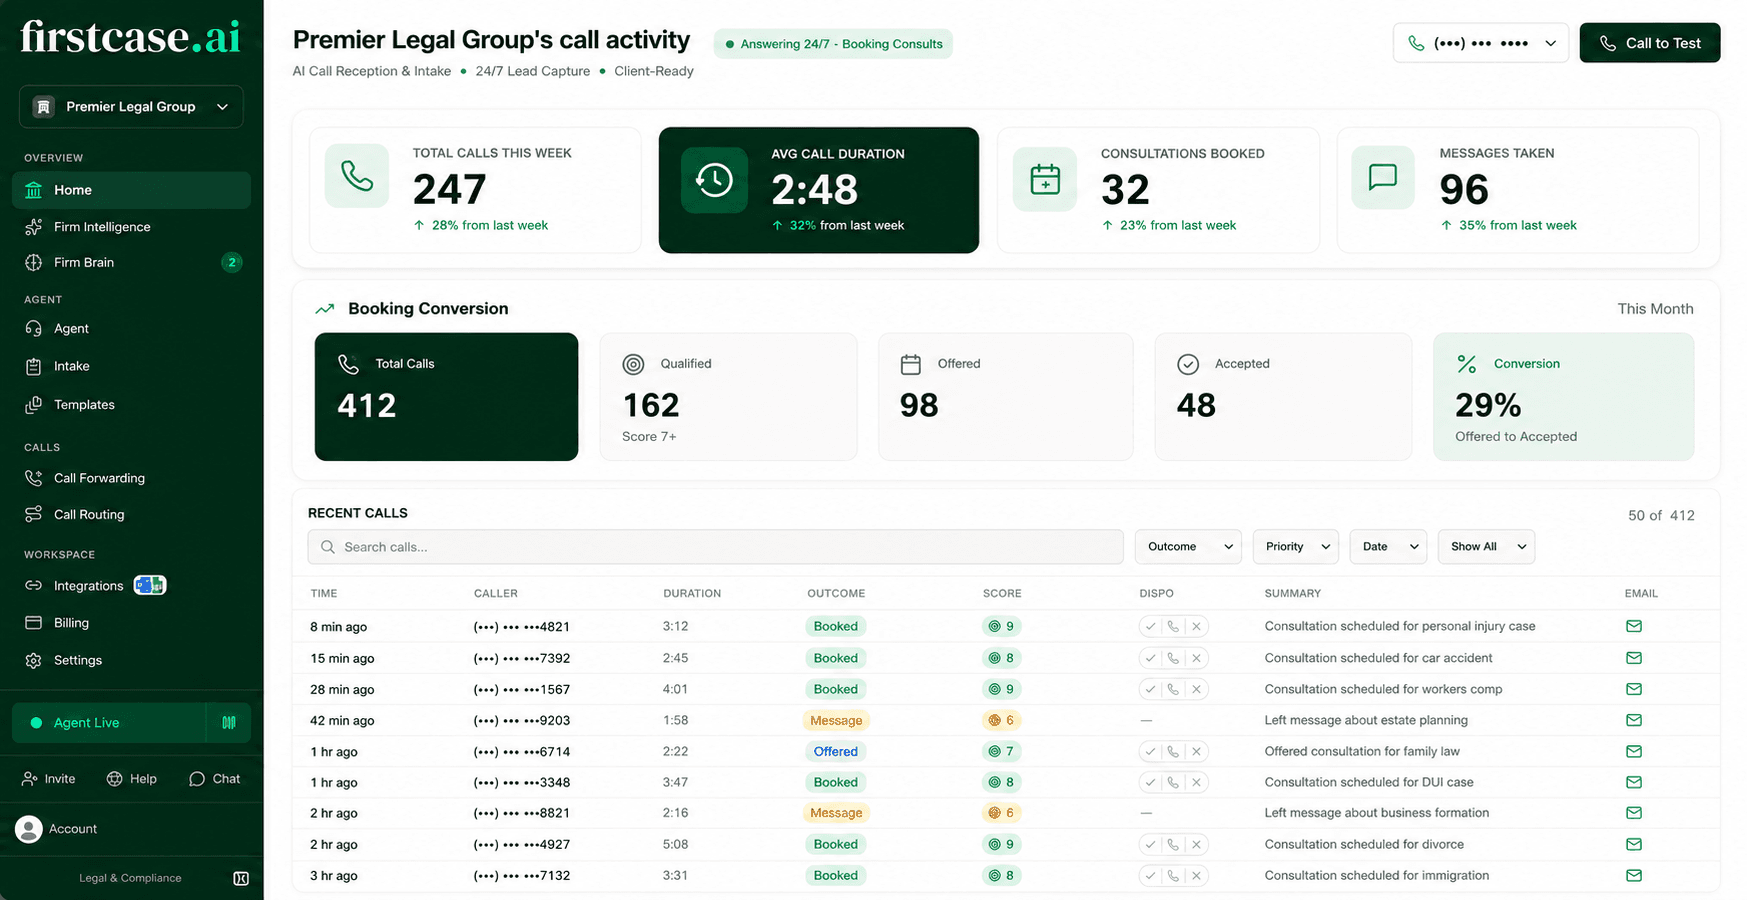Viewport: 1747px width, 900px height.
Task: Go to Home in sidebar
Action: [x=131, y=190]
